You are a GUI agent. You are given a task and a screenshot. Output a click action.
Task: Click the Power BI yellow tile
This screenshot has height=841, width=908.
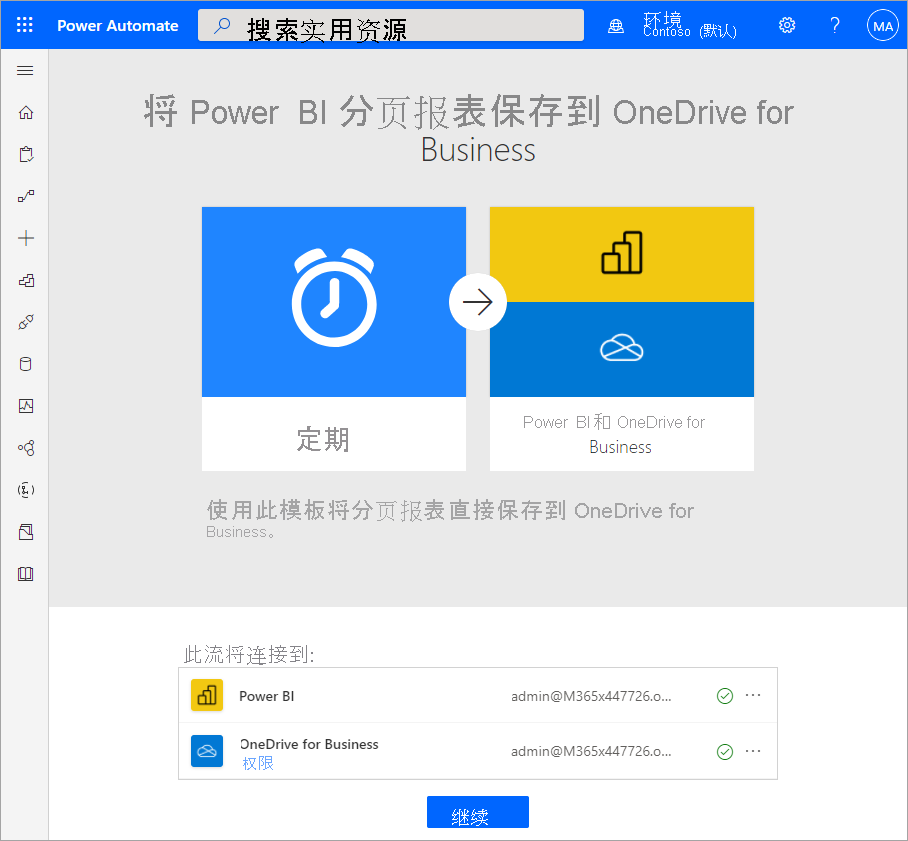pos(621,254)
